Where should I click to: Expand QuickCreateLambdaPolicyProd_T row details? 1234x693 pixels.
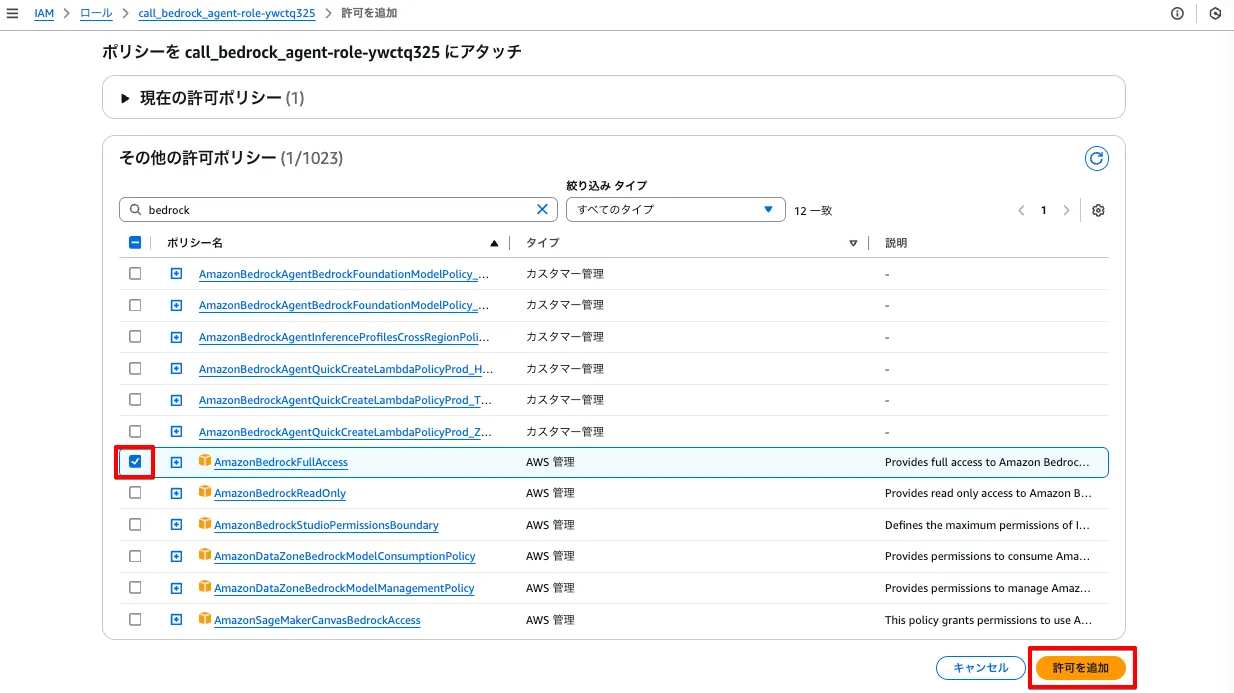coord(176,400)
